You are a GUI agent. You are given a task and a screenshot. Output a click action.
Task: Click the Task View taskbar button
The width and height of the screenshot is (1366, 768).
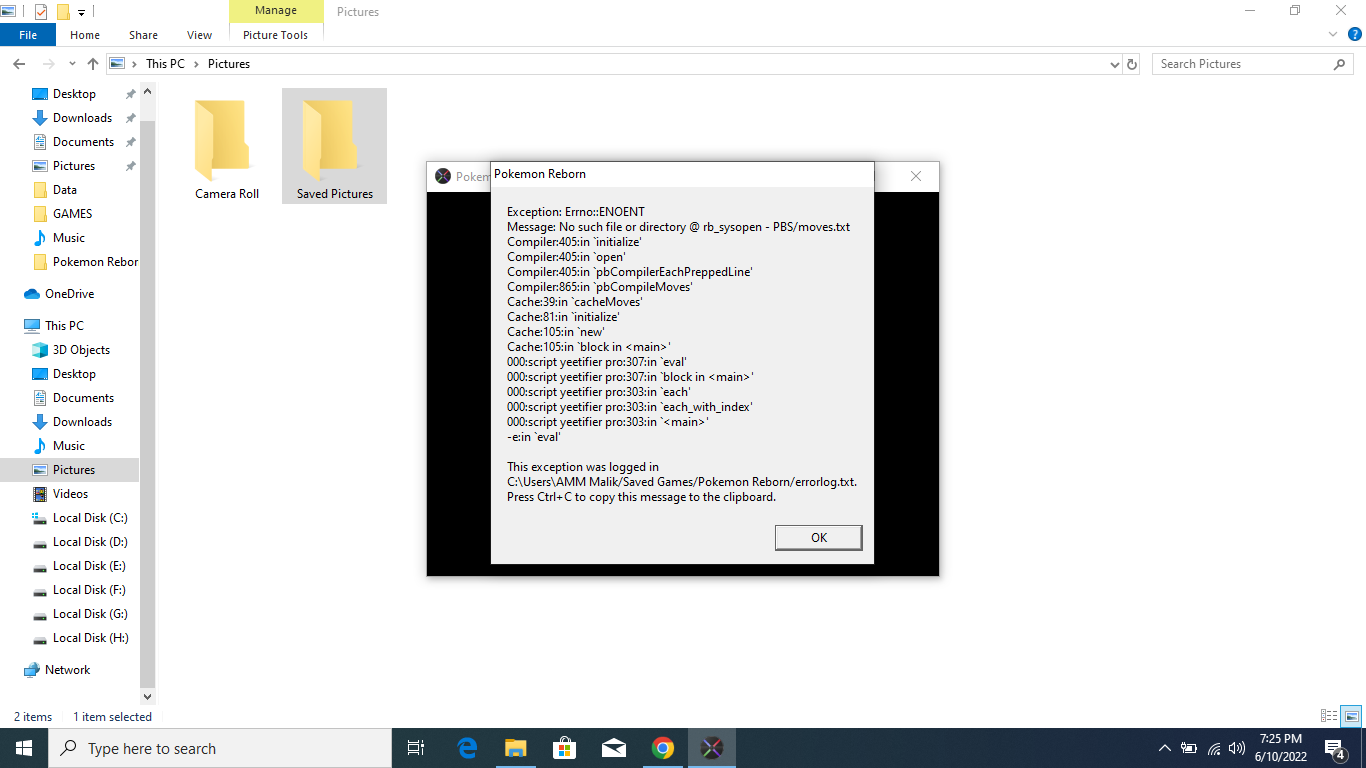[416, 748]
